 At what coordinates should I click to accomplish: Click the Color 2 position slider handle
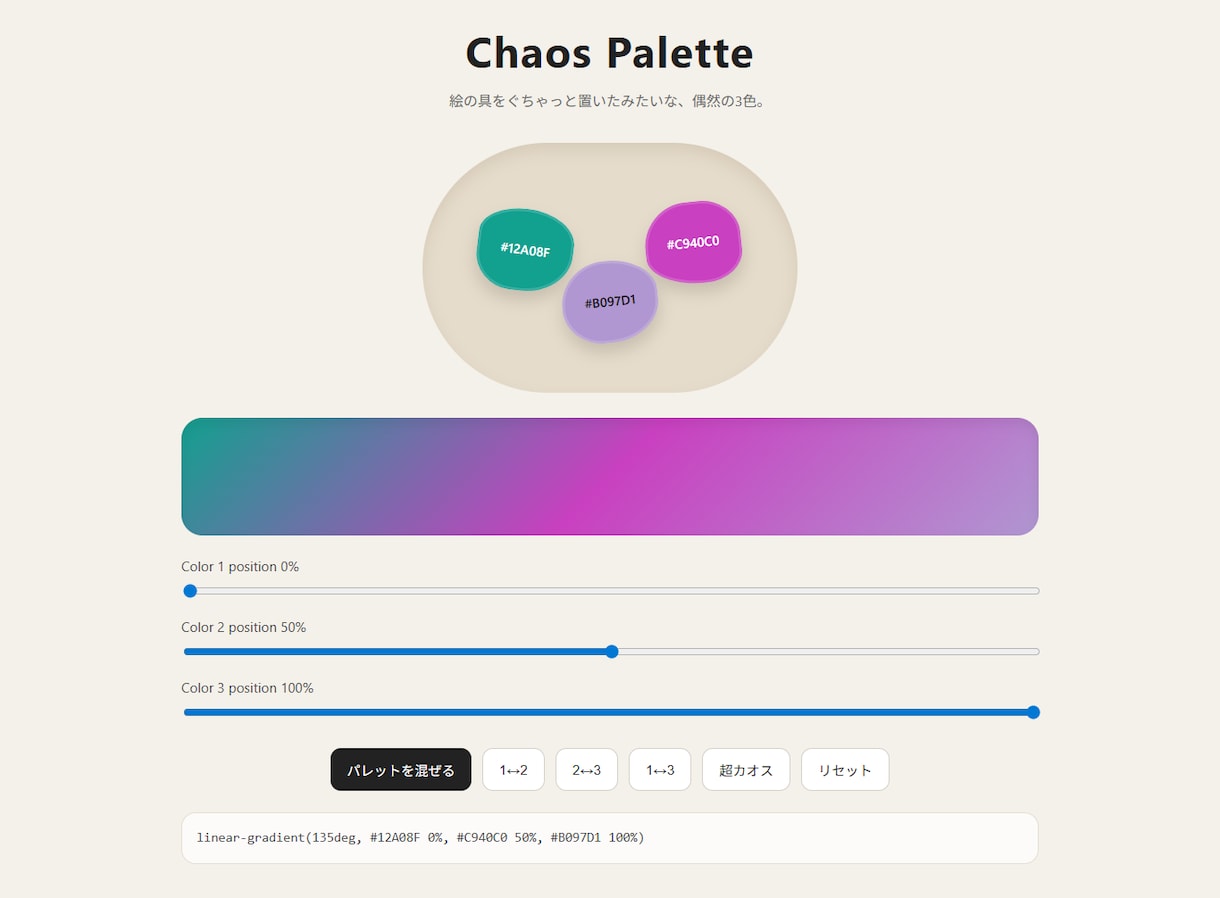tap(612, 652)
